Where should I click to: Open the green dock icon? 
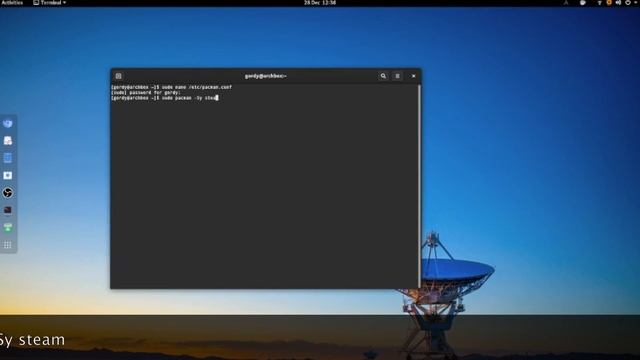coord(8,227)
